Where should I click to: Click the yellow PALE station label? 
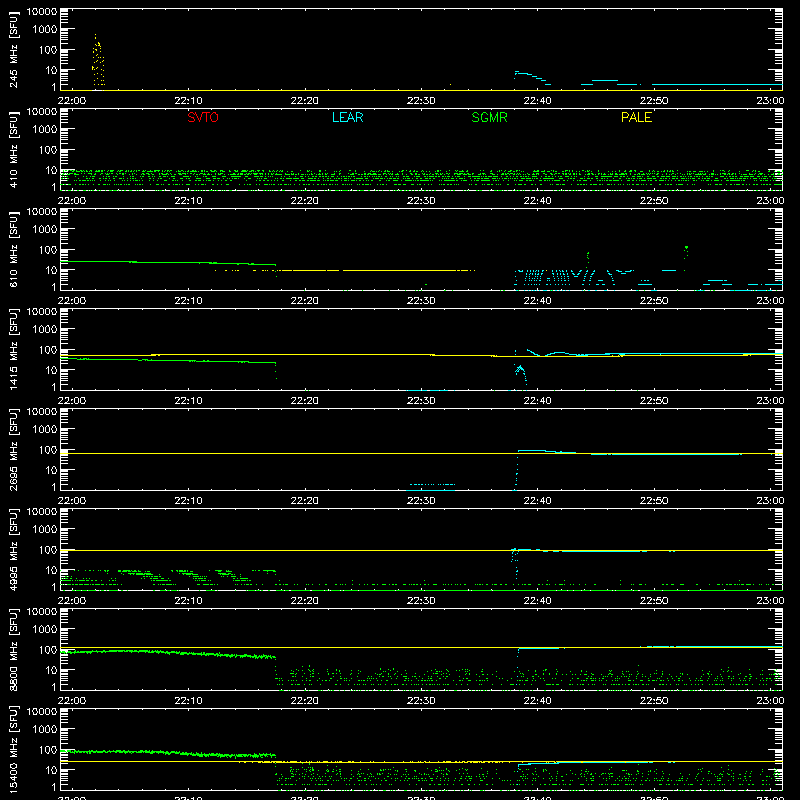coord(636,117)
